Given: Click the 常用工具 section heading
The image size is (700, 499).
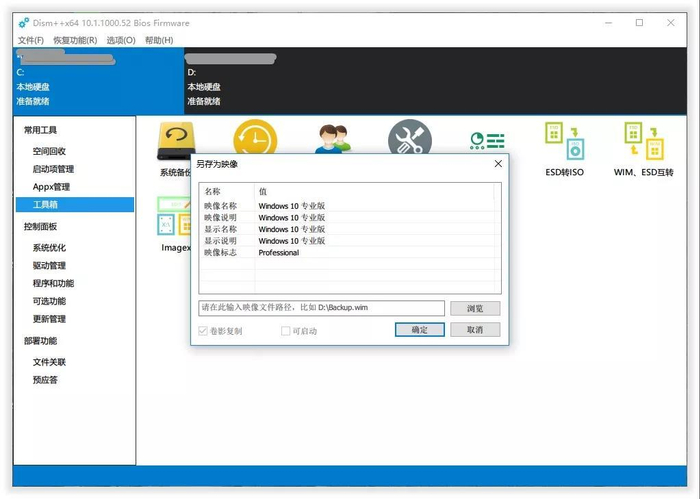Looking at the screenshot, I should tap(40, 130).
